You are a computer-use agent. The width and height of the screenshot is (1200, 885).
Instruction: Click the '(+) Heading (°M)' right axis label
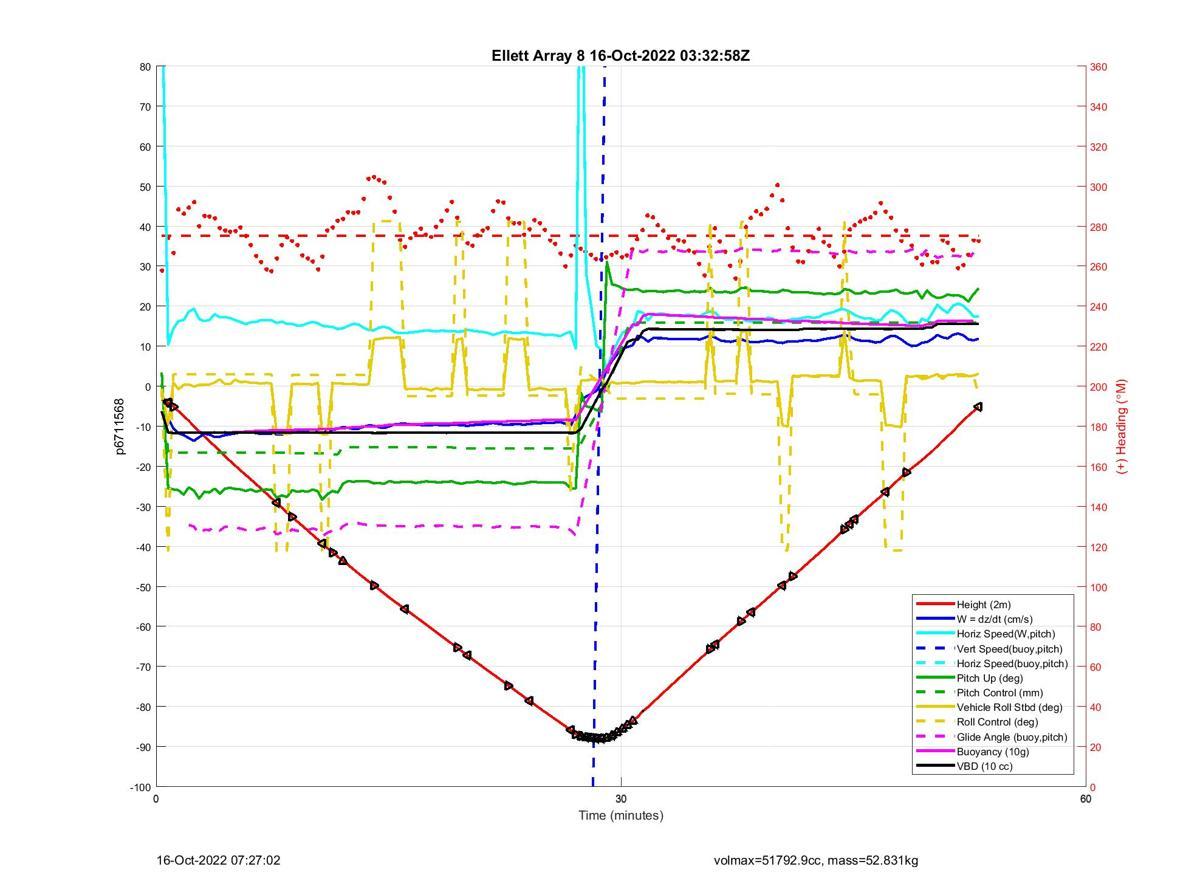(1122, 426)
